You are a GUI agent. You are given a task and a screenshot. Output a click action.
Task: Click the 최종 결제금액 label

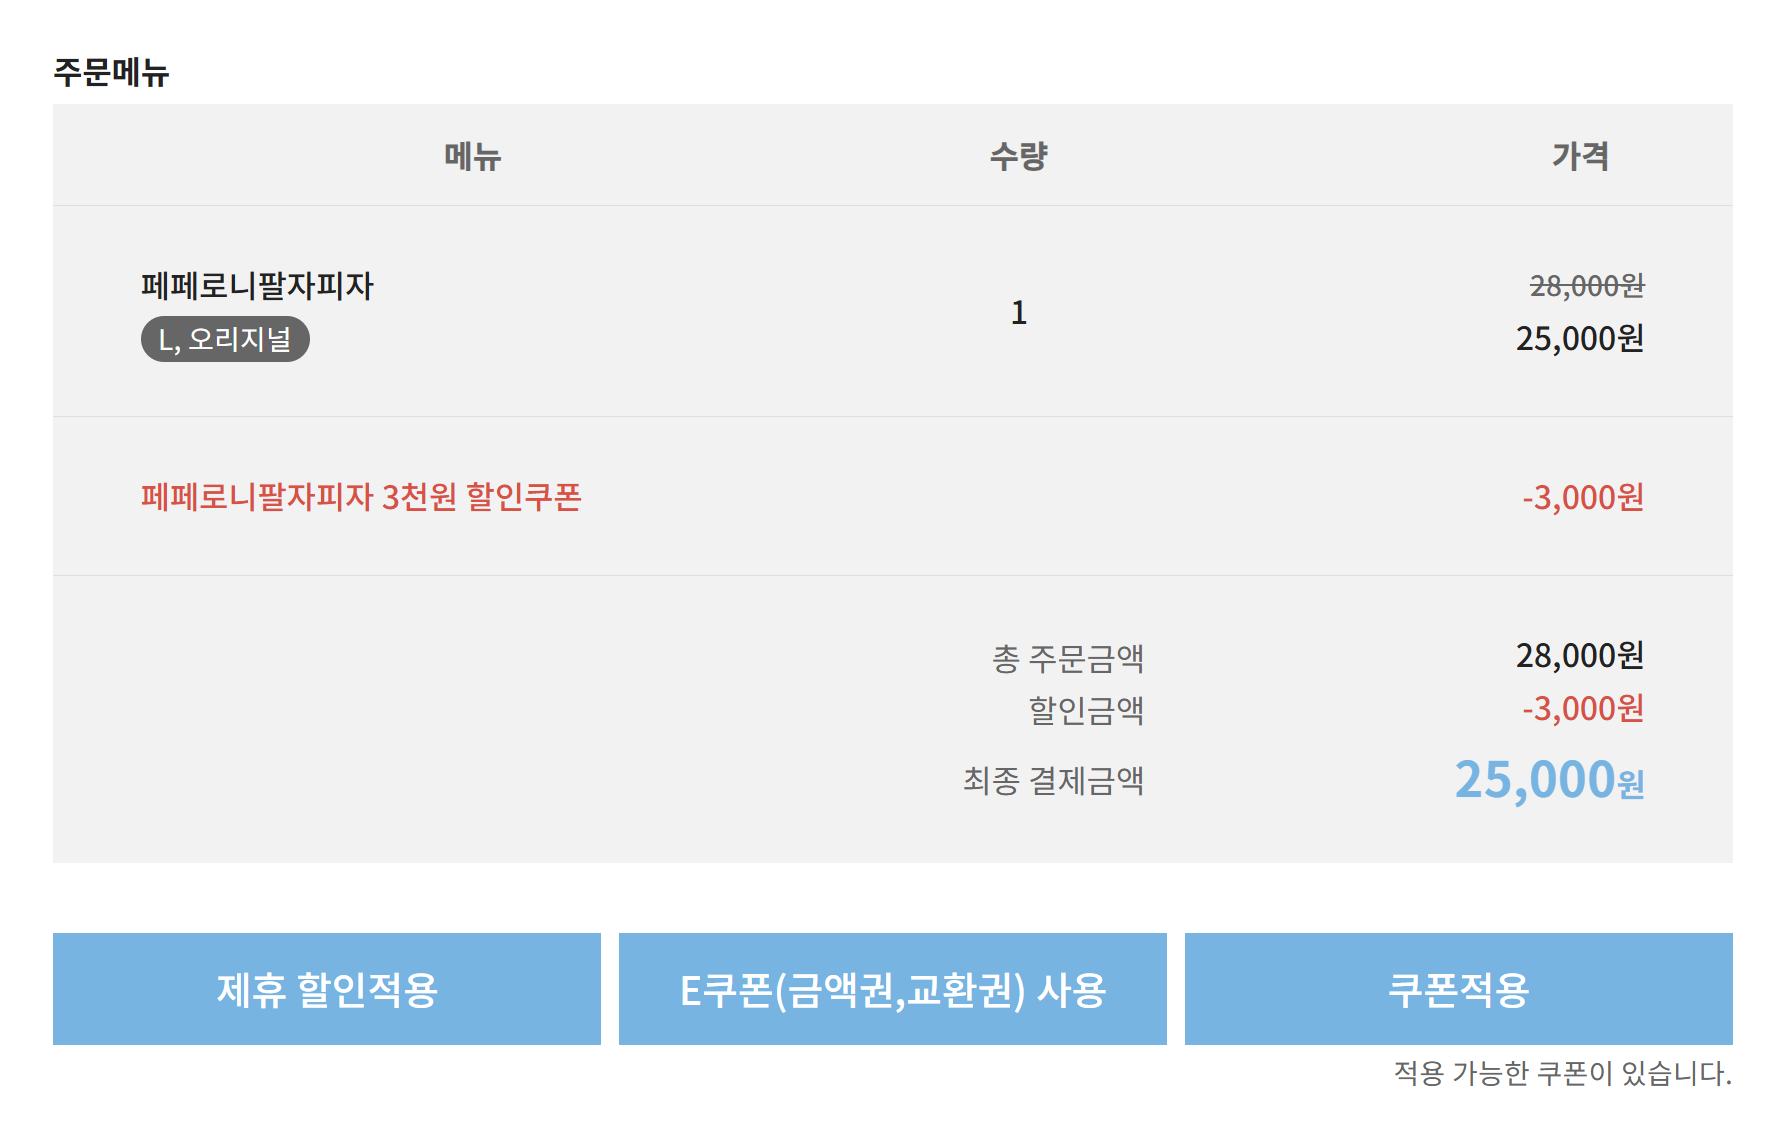1053,780
